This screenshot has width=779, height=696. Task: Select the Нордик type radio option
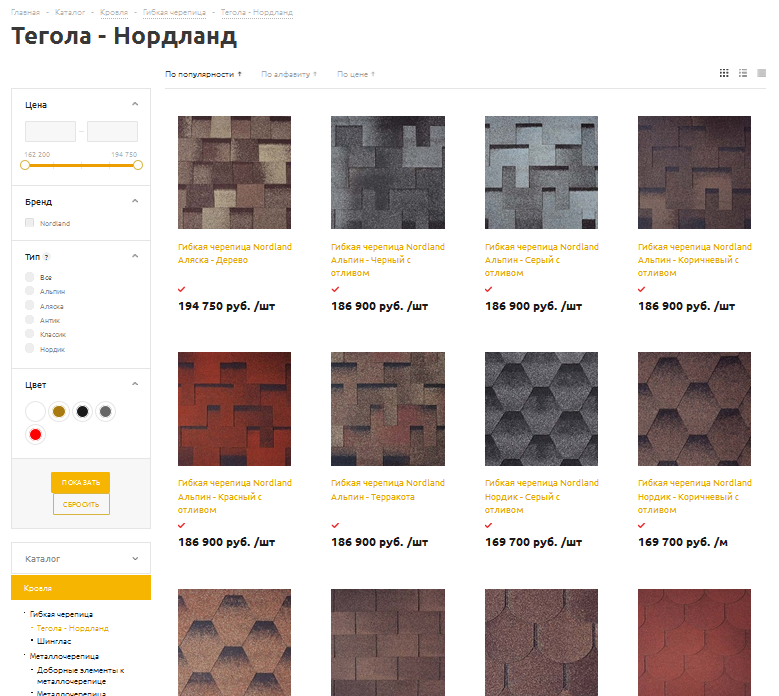(30, 348)
